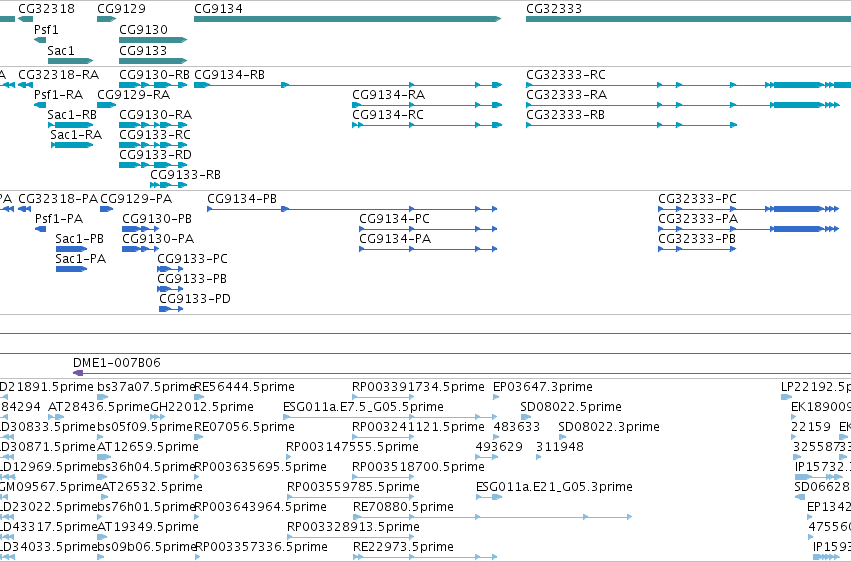Click EST SD08022.3prime
The image size is (851, 562).
(609, 427)
